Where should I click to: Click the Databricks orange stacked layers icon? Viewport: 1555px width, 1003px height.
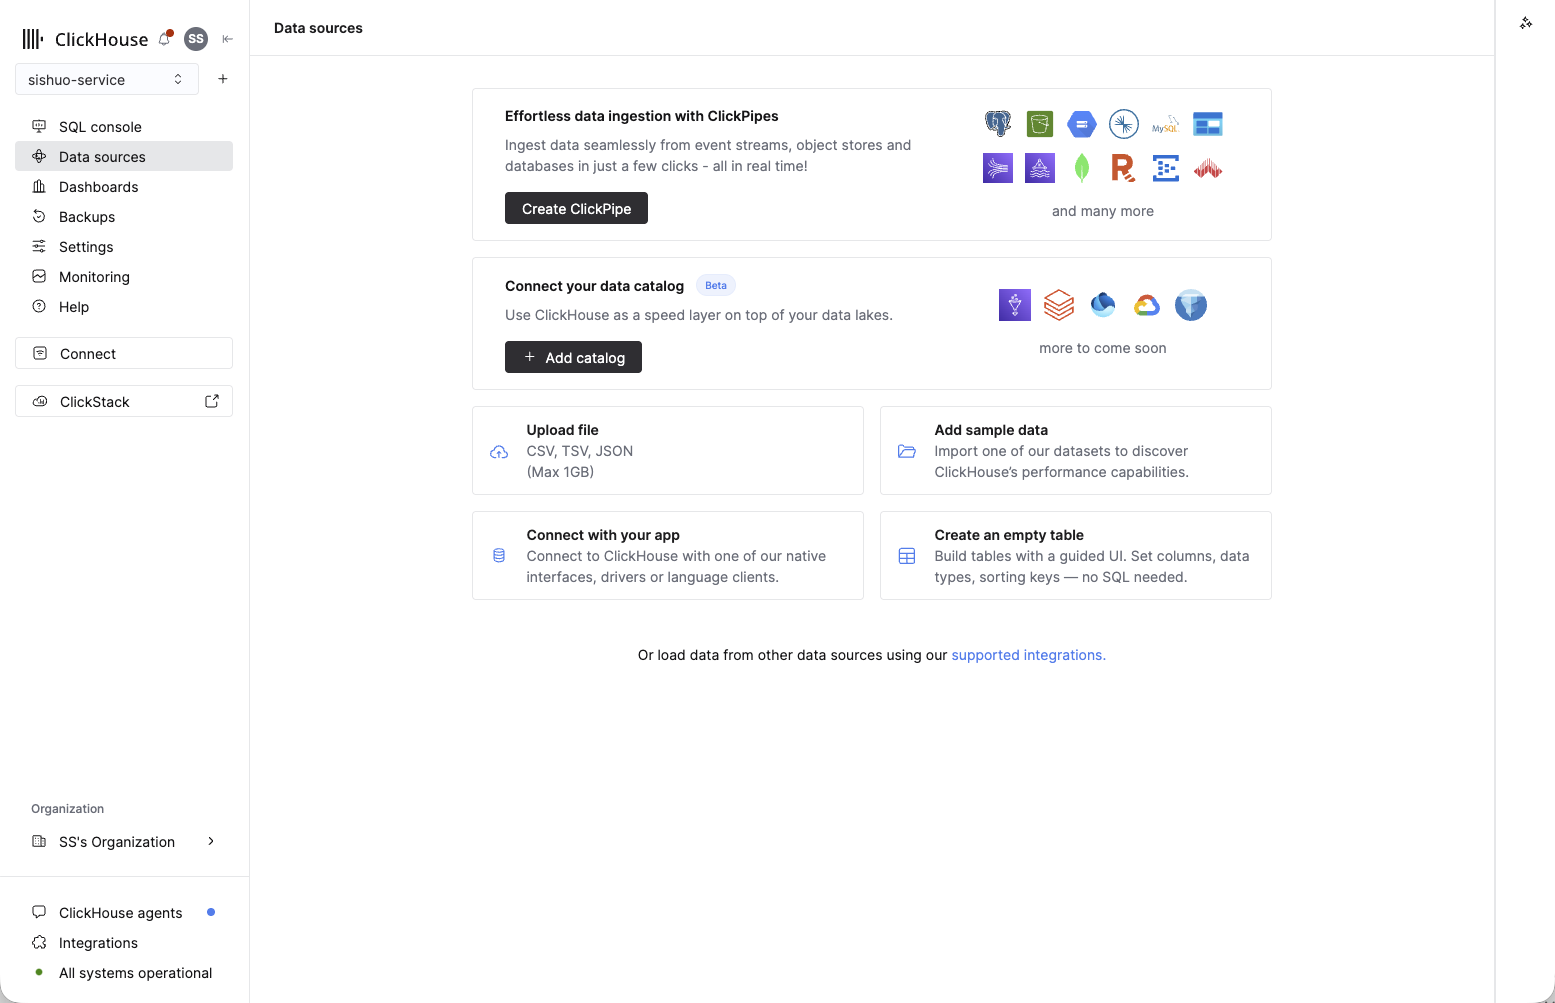click(x=1059, y=305)
